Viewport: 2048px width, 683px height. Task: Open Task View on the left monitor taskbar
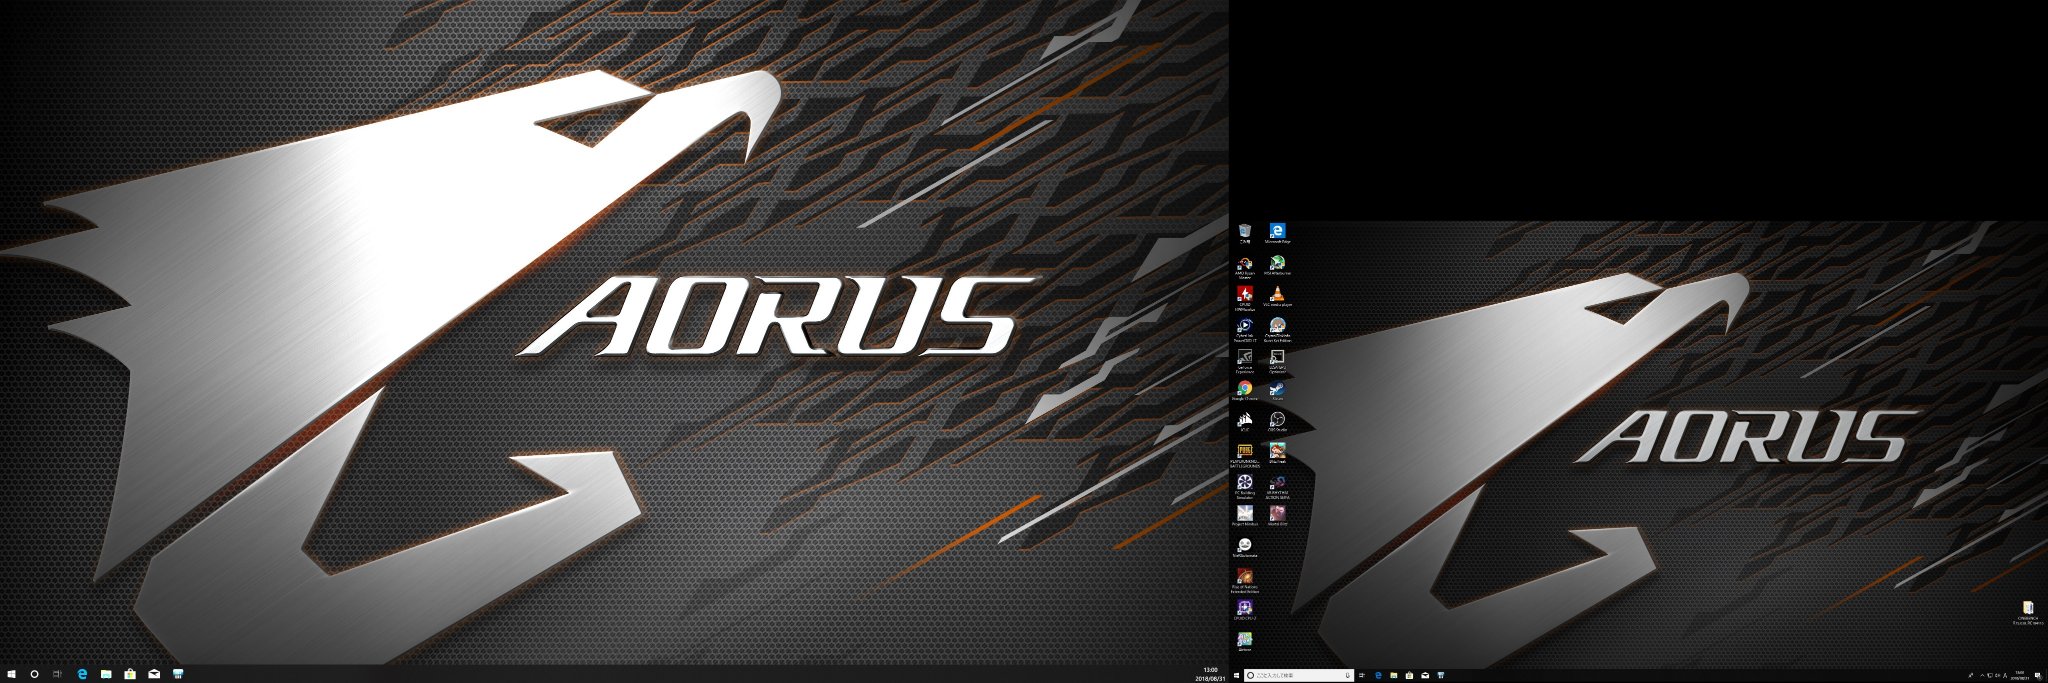pos(58,674)
